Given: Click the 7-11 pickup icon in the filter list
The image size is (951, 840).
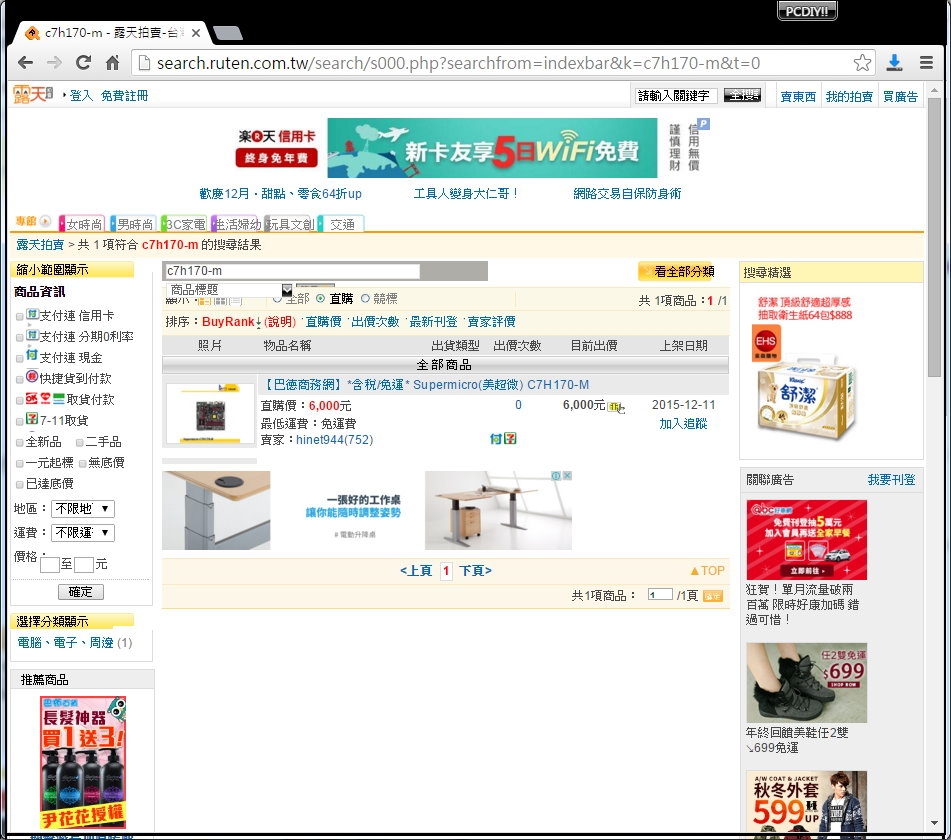Looking at the screenshot, I should pos(32,418).
